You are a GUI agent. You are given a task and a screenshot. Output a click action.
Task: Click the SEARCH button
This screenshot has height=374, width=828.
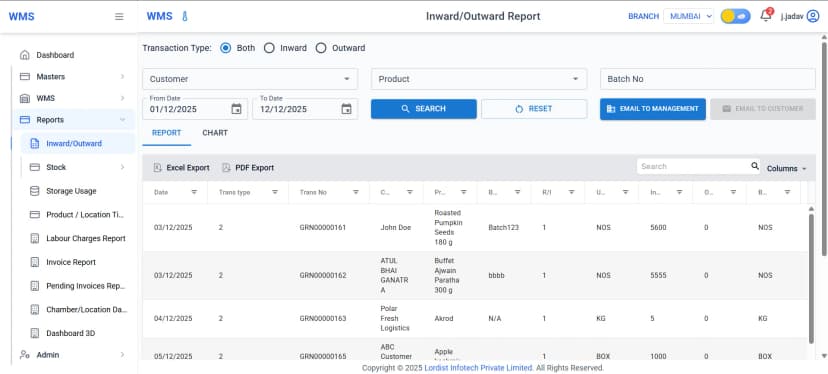click(424, 109)
